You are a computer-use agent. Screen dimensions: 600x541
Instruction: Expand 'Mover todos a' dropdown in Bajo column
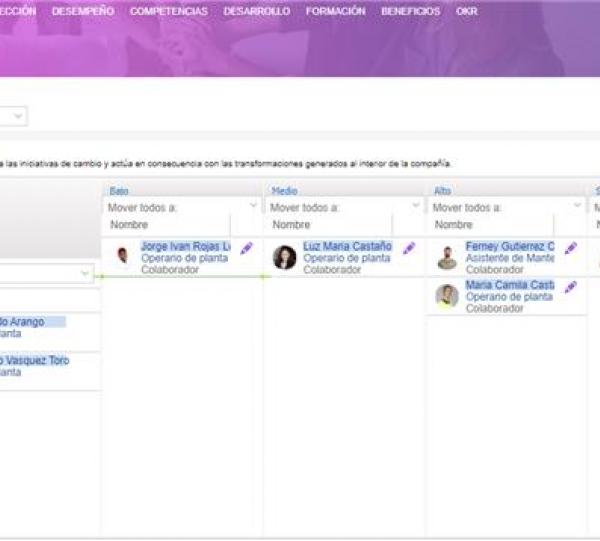click(253, 207)
